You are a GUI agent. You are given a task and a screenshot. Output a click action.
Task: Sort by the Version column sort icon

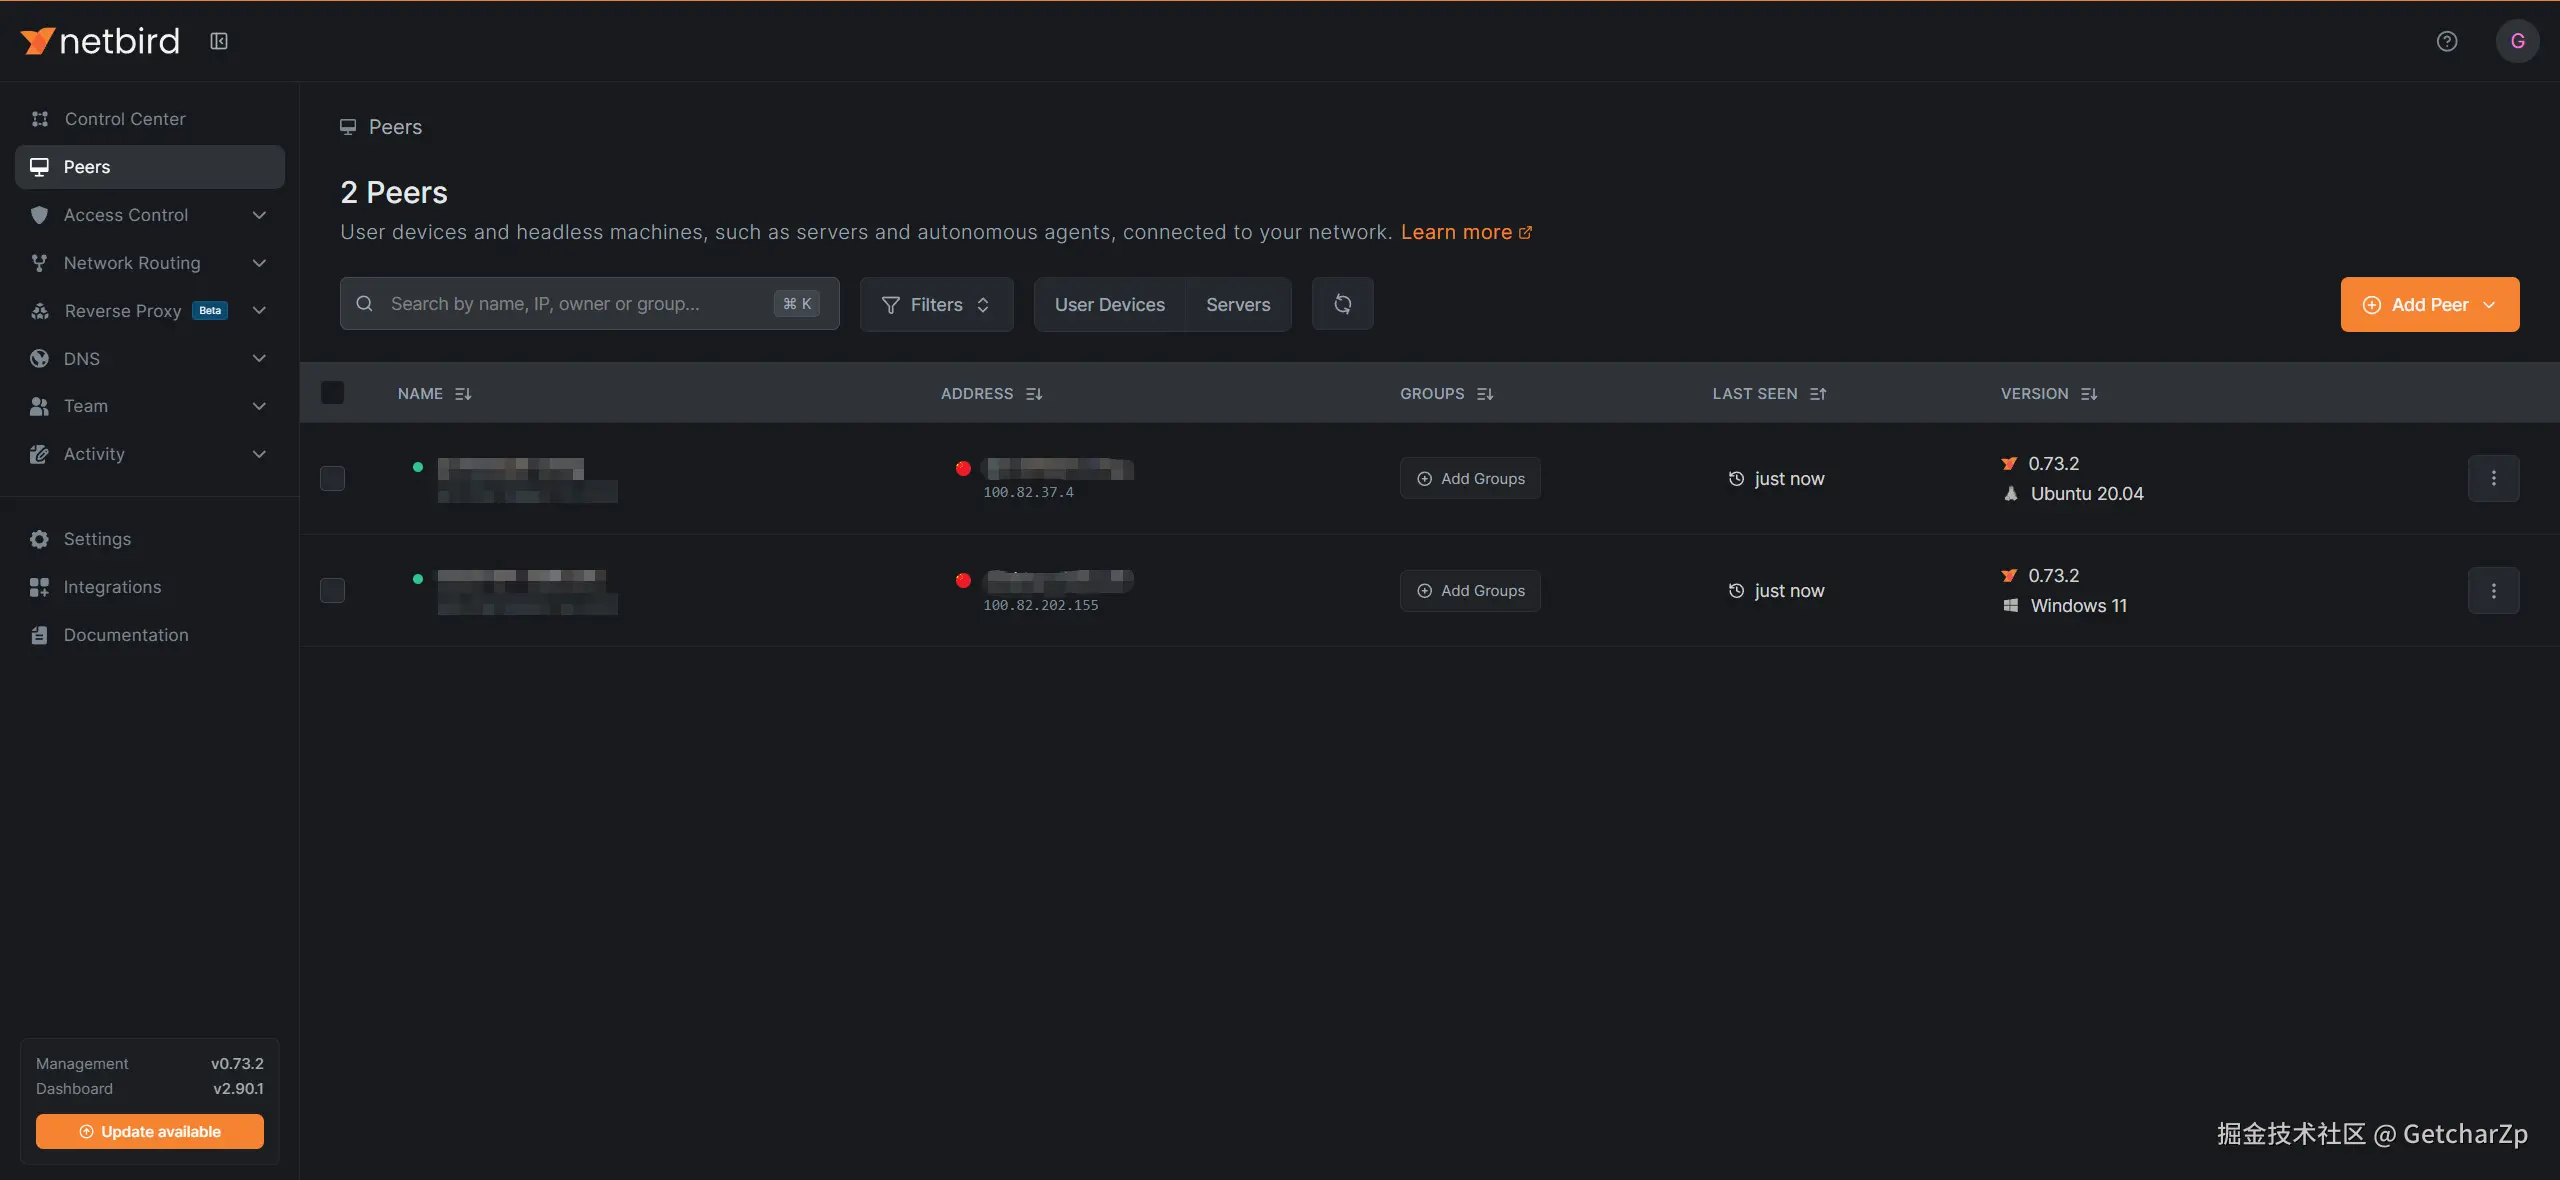coord(2089,394)
